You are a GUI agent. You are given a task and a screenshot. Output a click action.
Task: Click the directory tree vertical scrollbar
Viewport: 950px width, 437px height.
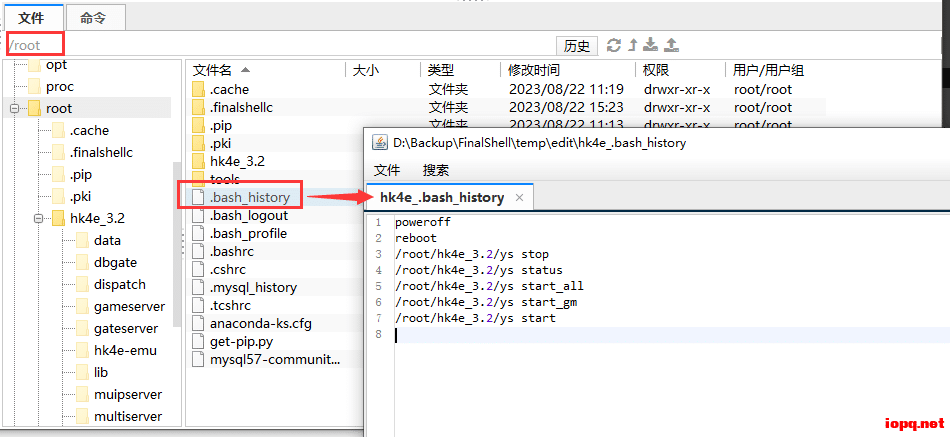pyautogui.click(x=177, y=242)
